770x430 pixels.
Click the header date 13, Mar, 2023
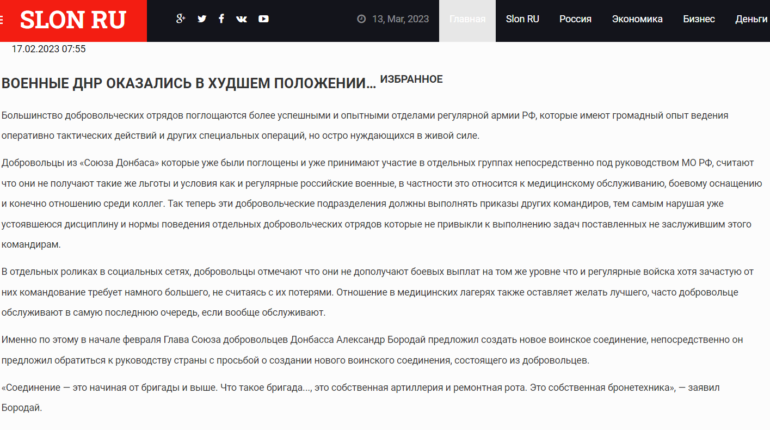point(399,19)
